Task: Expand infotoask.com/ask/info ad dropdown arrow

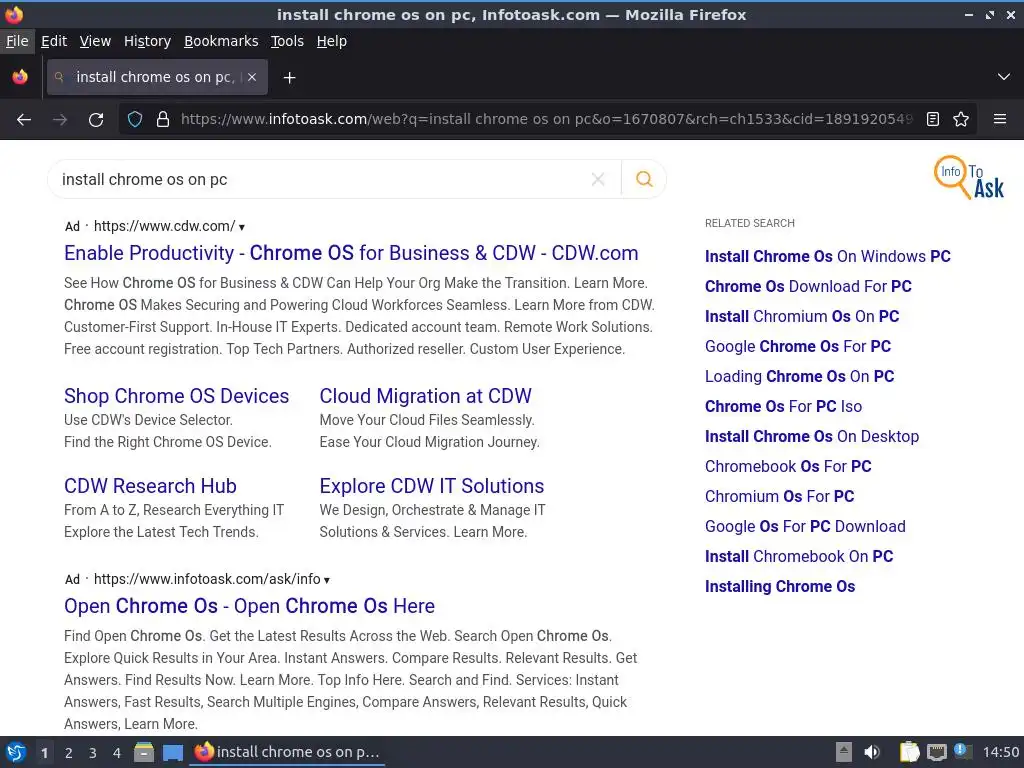Action: [x=327, y=580]
